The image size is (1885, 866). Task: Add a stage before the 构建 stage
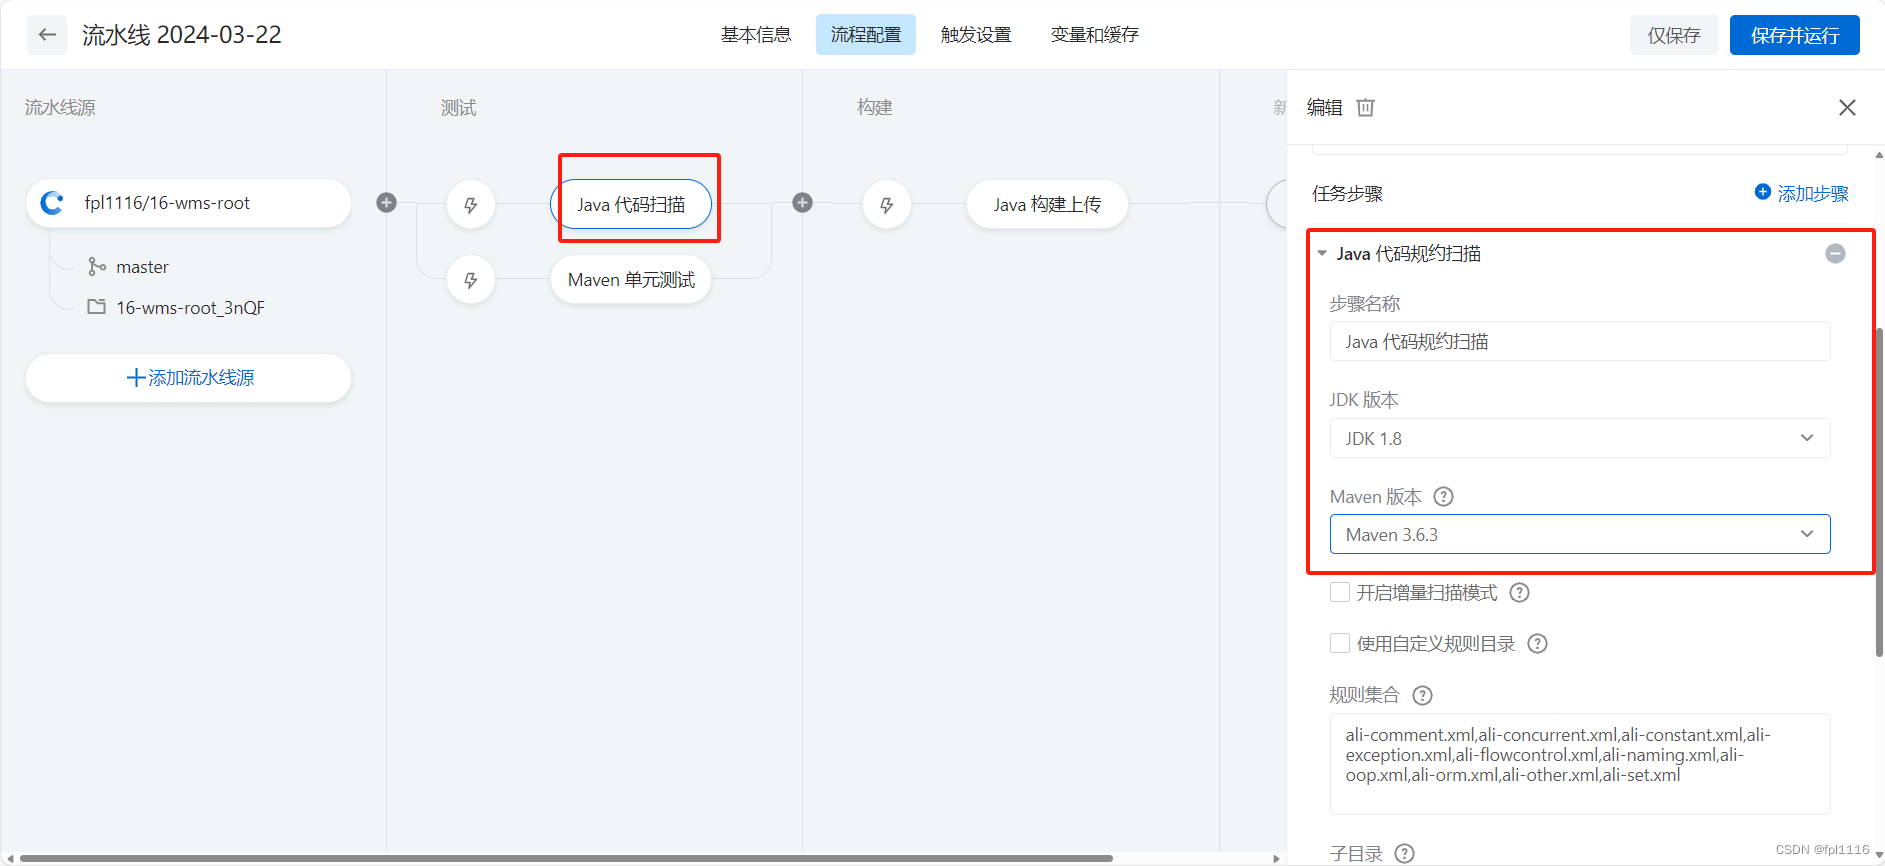802,203
